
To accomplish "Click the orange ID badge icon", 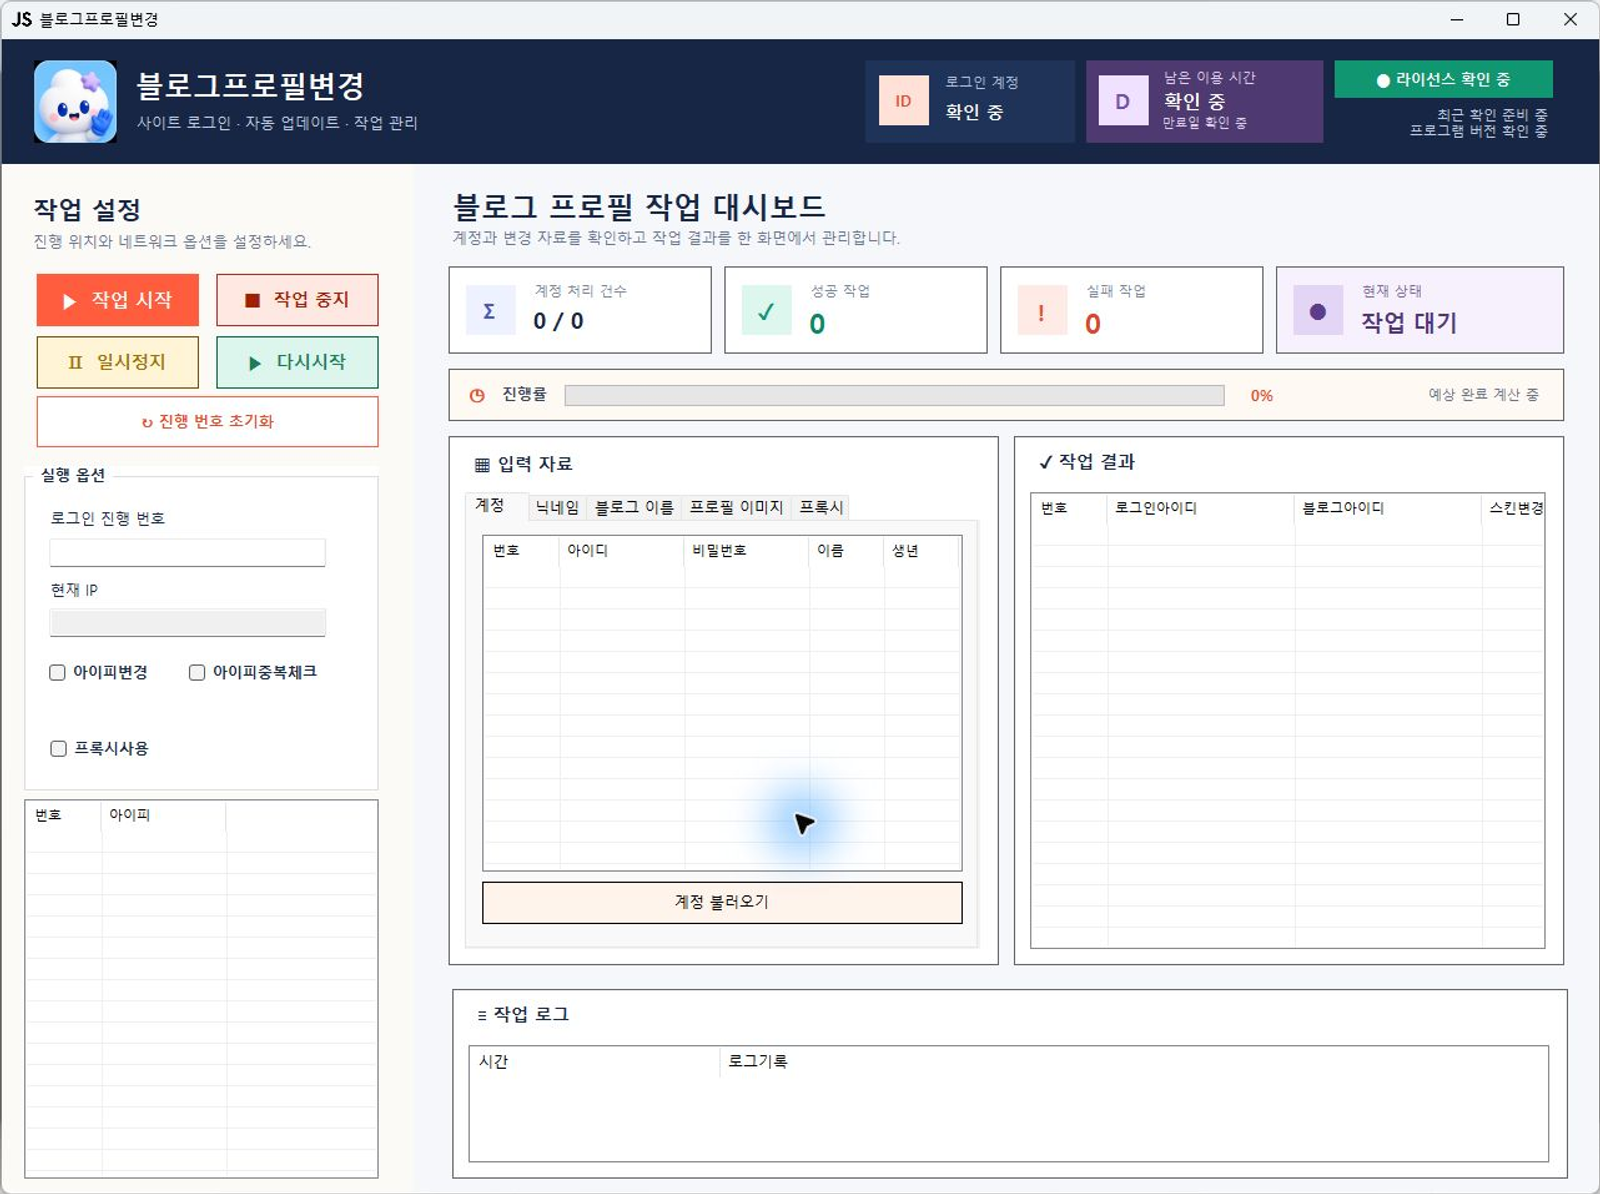I will coord(903,101).
